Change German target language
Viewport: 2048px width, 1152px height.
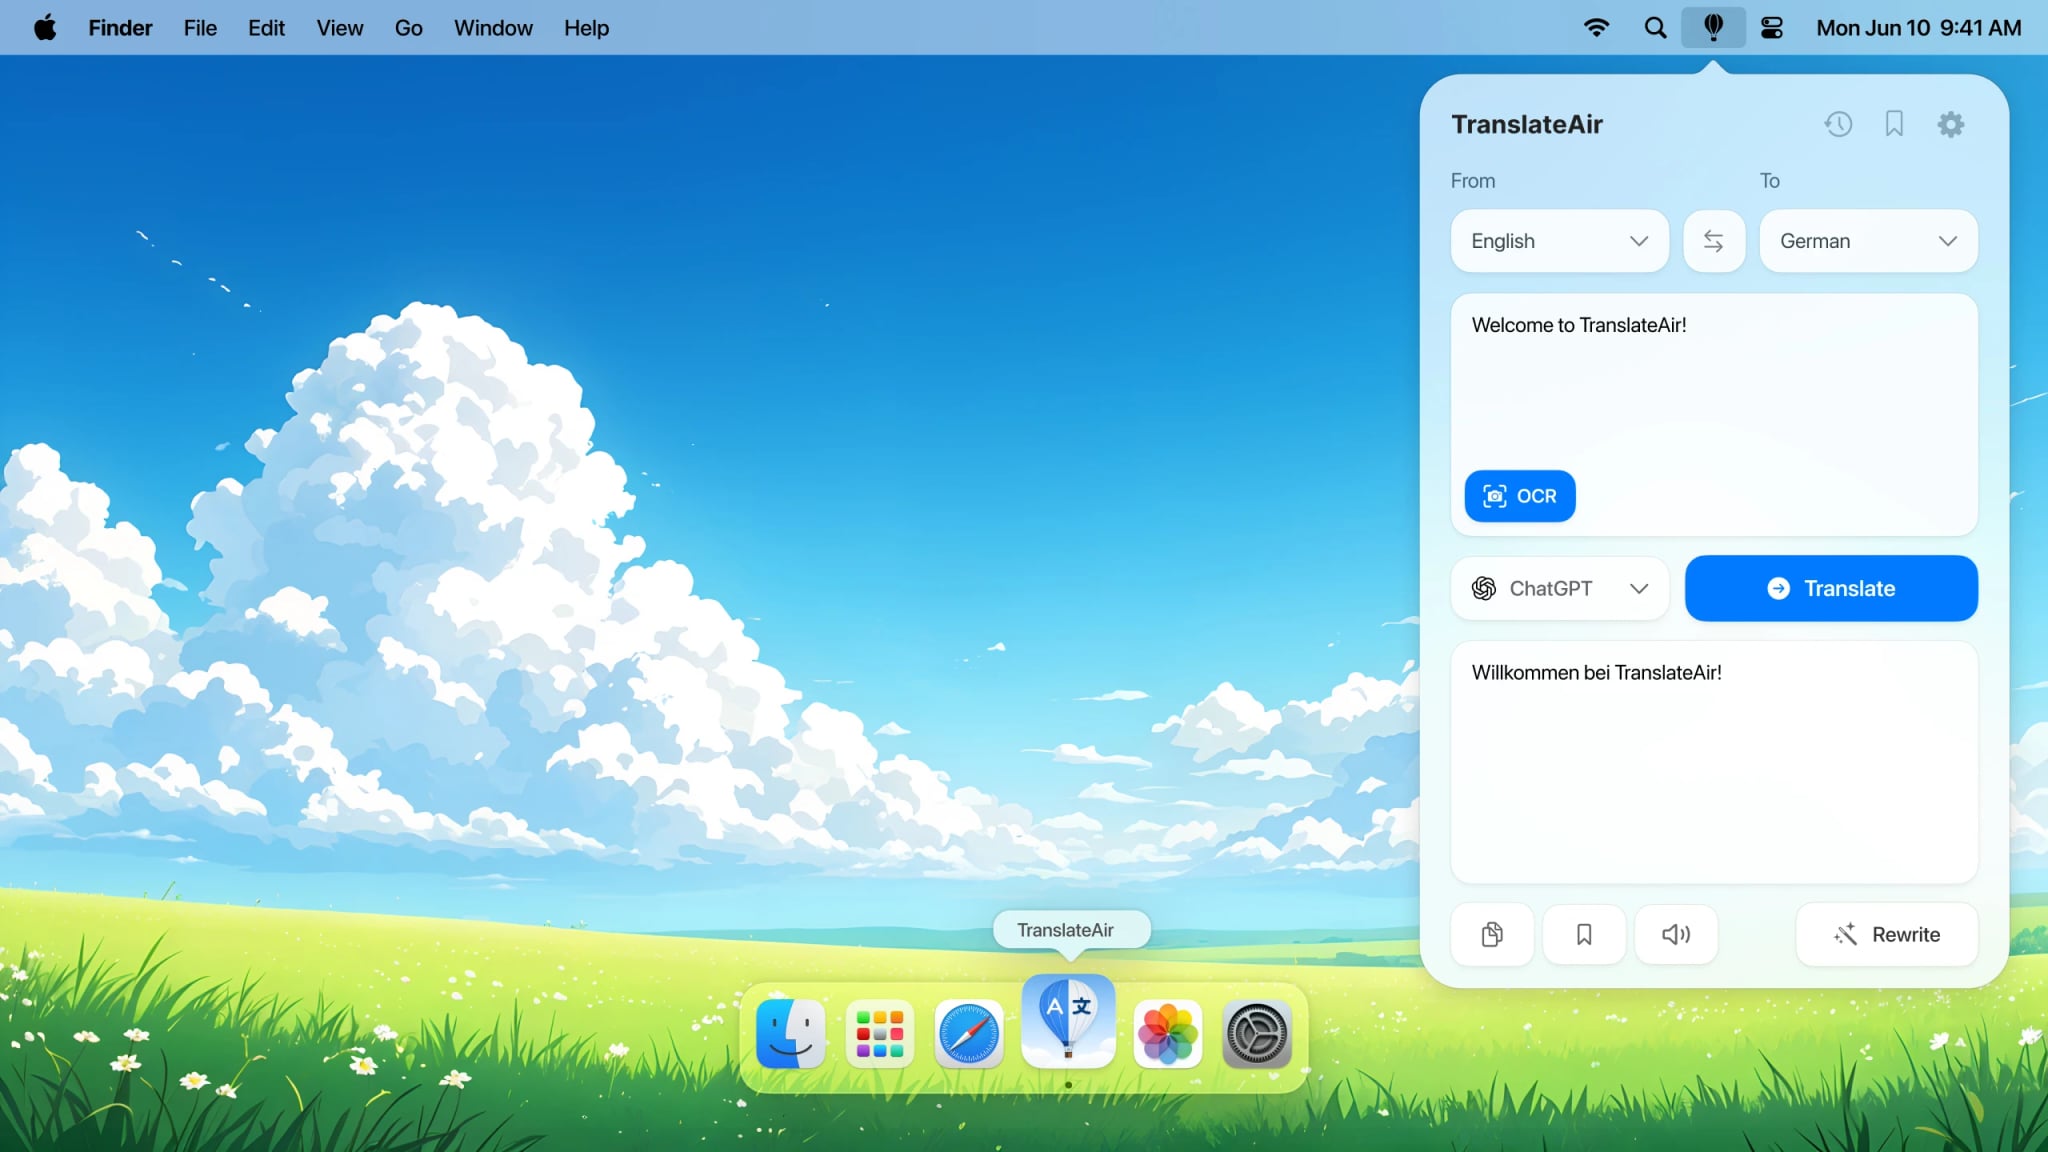tap(1866, 240)
